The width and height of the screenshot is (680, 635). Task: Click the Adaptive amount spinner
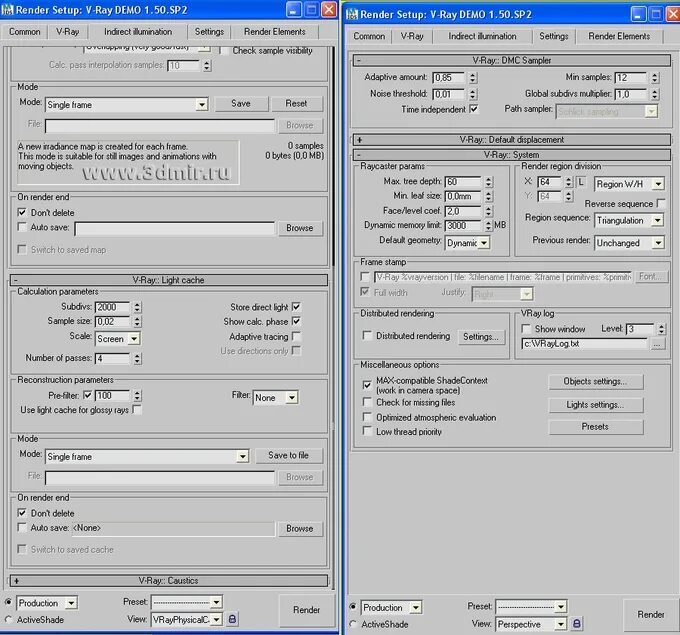pyautogui.click(x=473, y=77)
